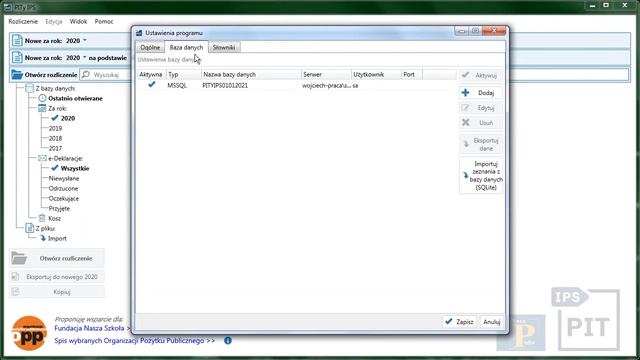Sort by Nazwa bazy danych column header
640x360 pixels.
251,75
